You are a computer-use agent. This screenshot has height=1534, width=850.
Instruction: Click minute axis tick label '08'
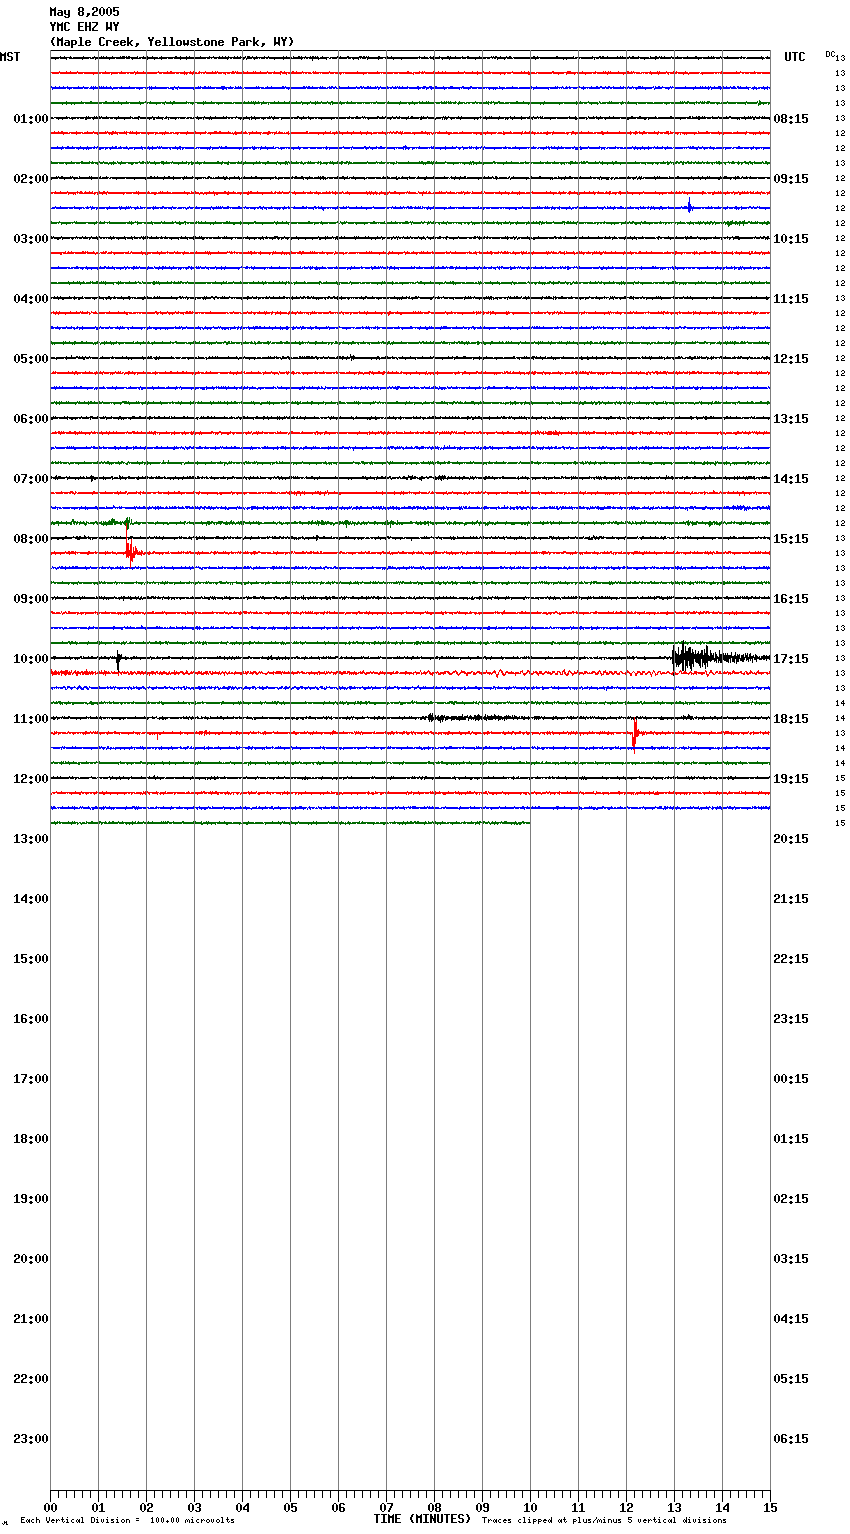[434, 1507]
